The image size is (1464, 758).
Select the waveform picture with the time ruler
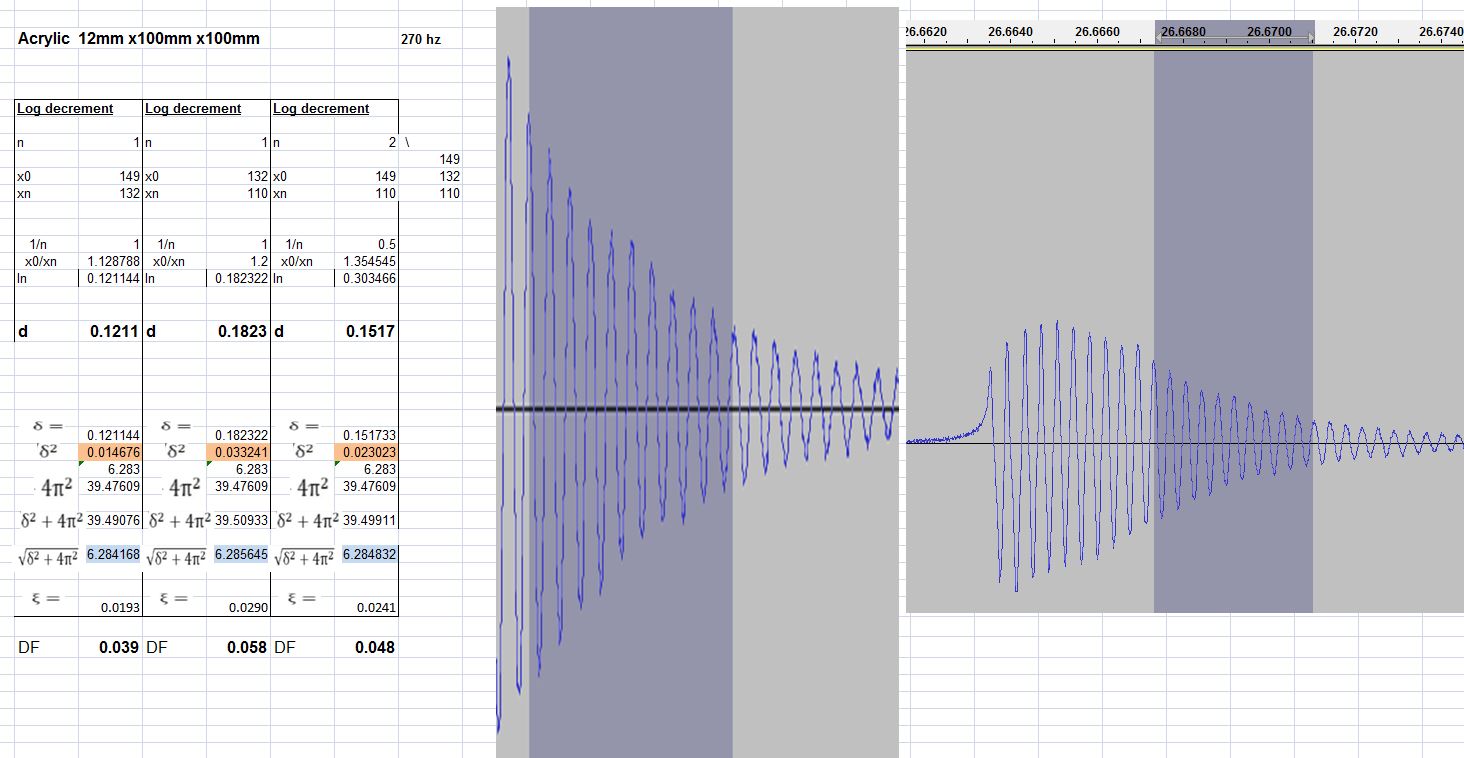click(1185, 316)
